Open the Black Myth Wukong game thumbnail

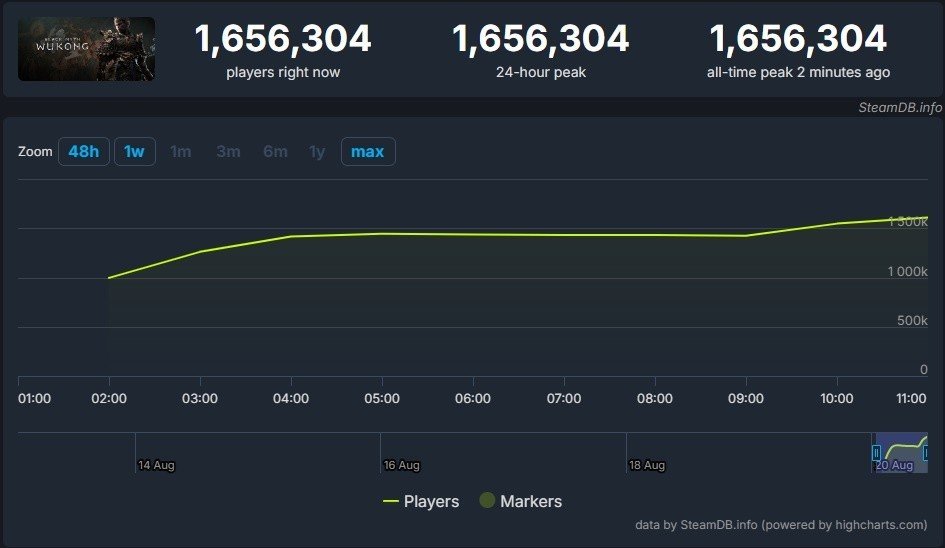coord(86,49)
